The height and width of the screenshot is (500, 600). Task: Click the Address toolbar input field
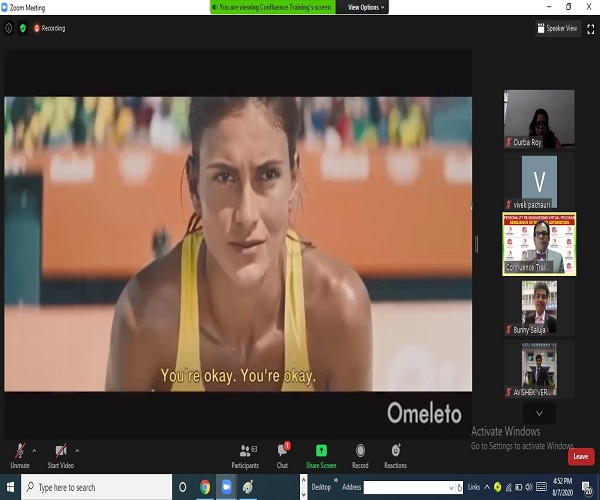[406, 487]
